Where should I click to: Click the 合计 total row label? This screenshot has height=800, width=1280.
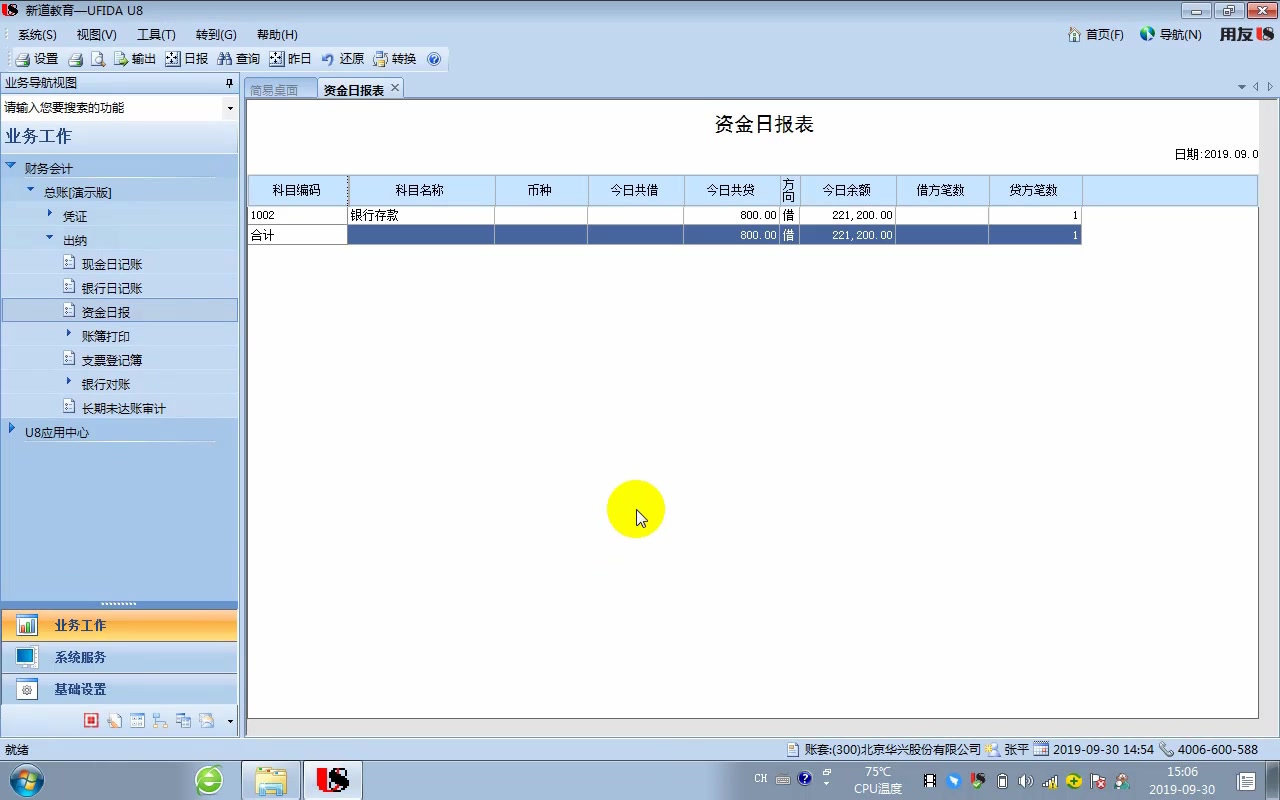pyautogui.click(x=298, y=235)
